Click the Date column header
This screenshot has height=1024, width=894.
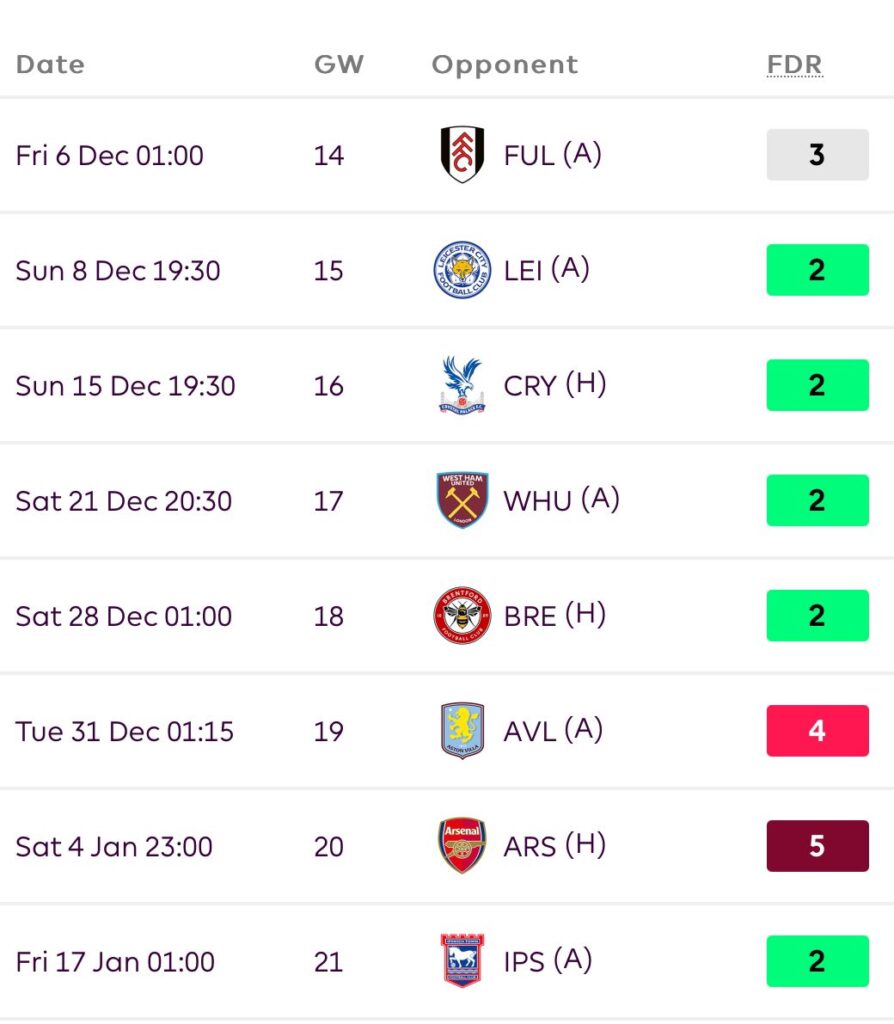(x=50, y=65)
